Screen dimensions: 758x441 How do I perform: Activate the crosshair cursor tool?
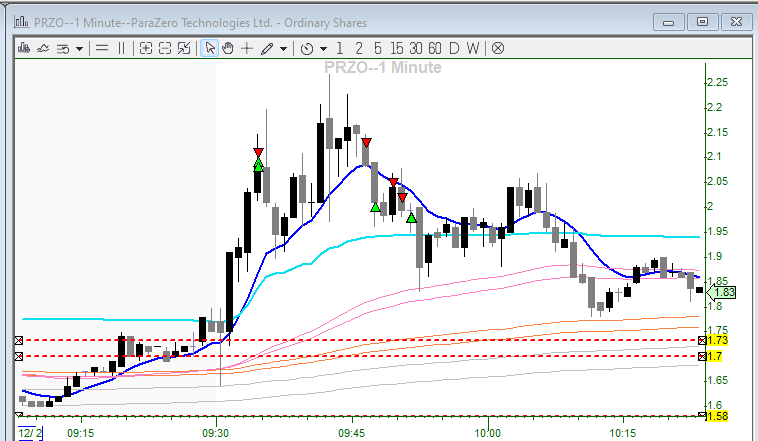[247, 48]
